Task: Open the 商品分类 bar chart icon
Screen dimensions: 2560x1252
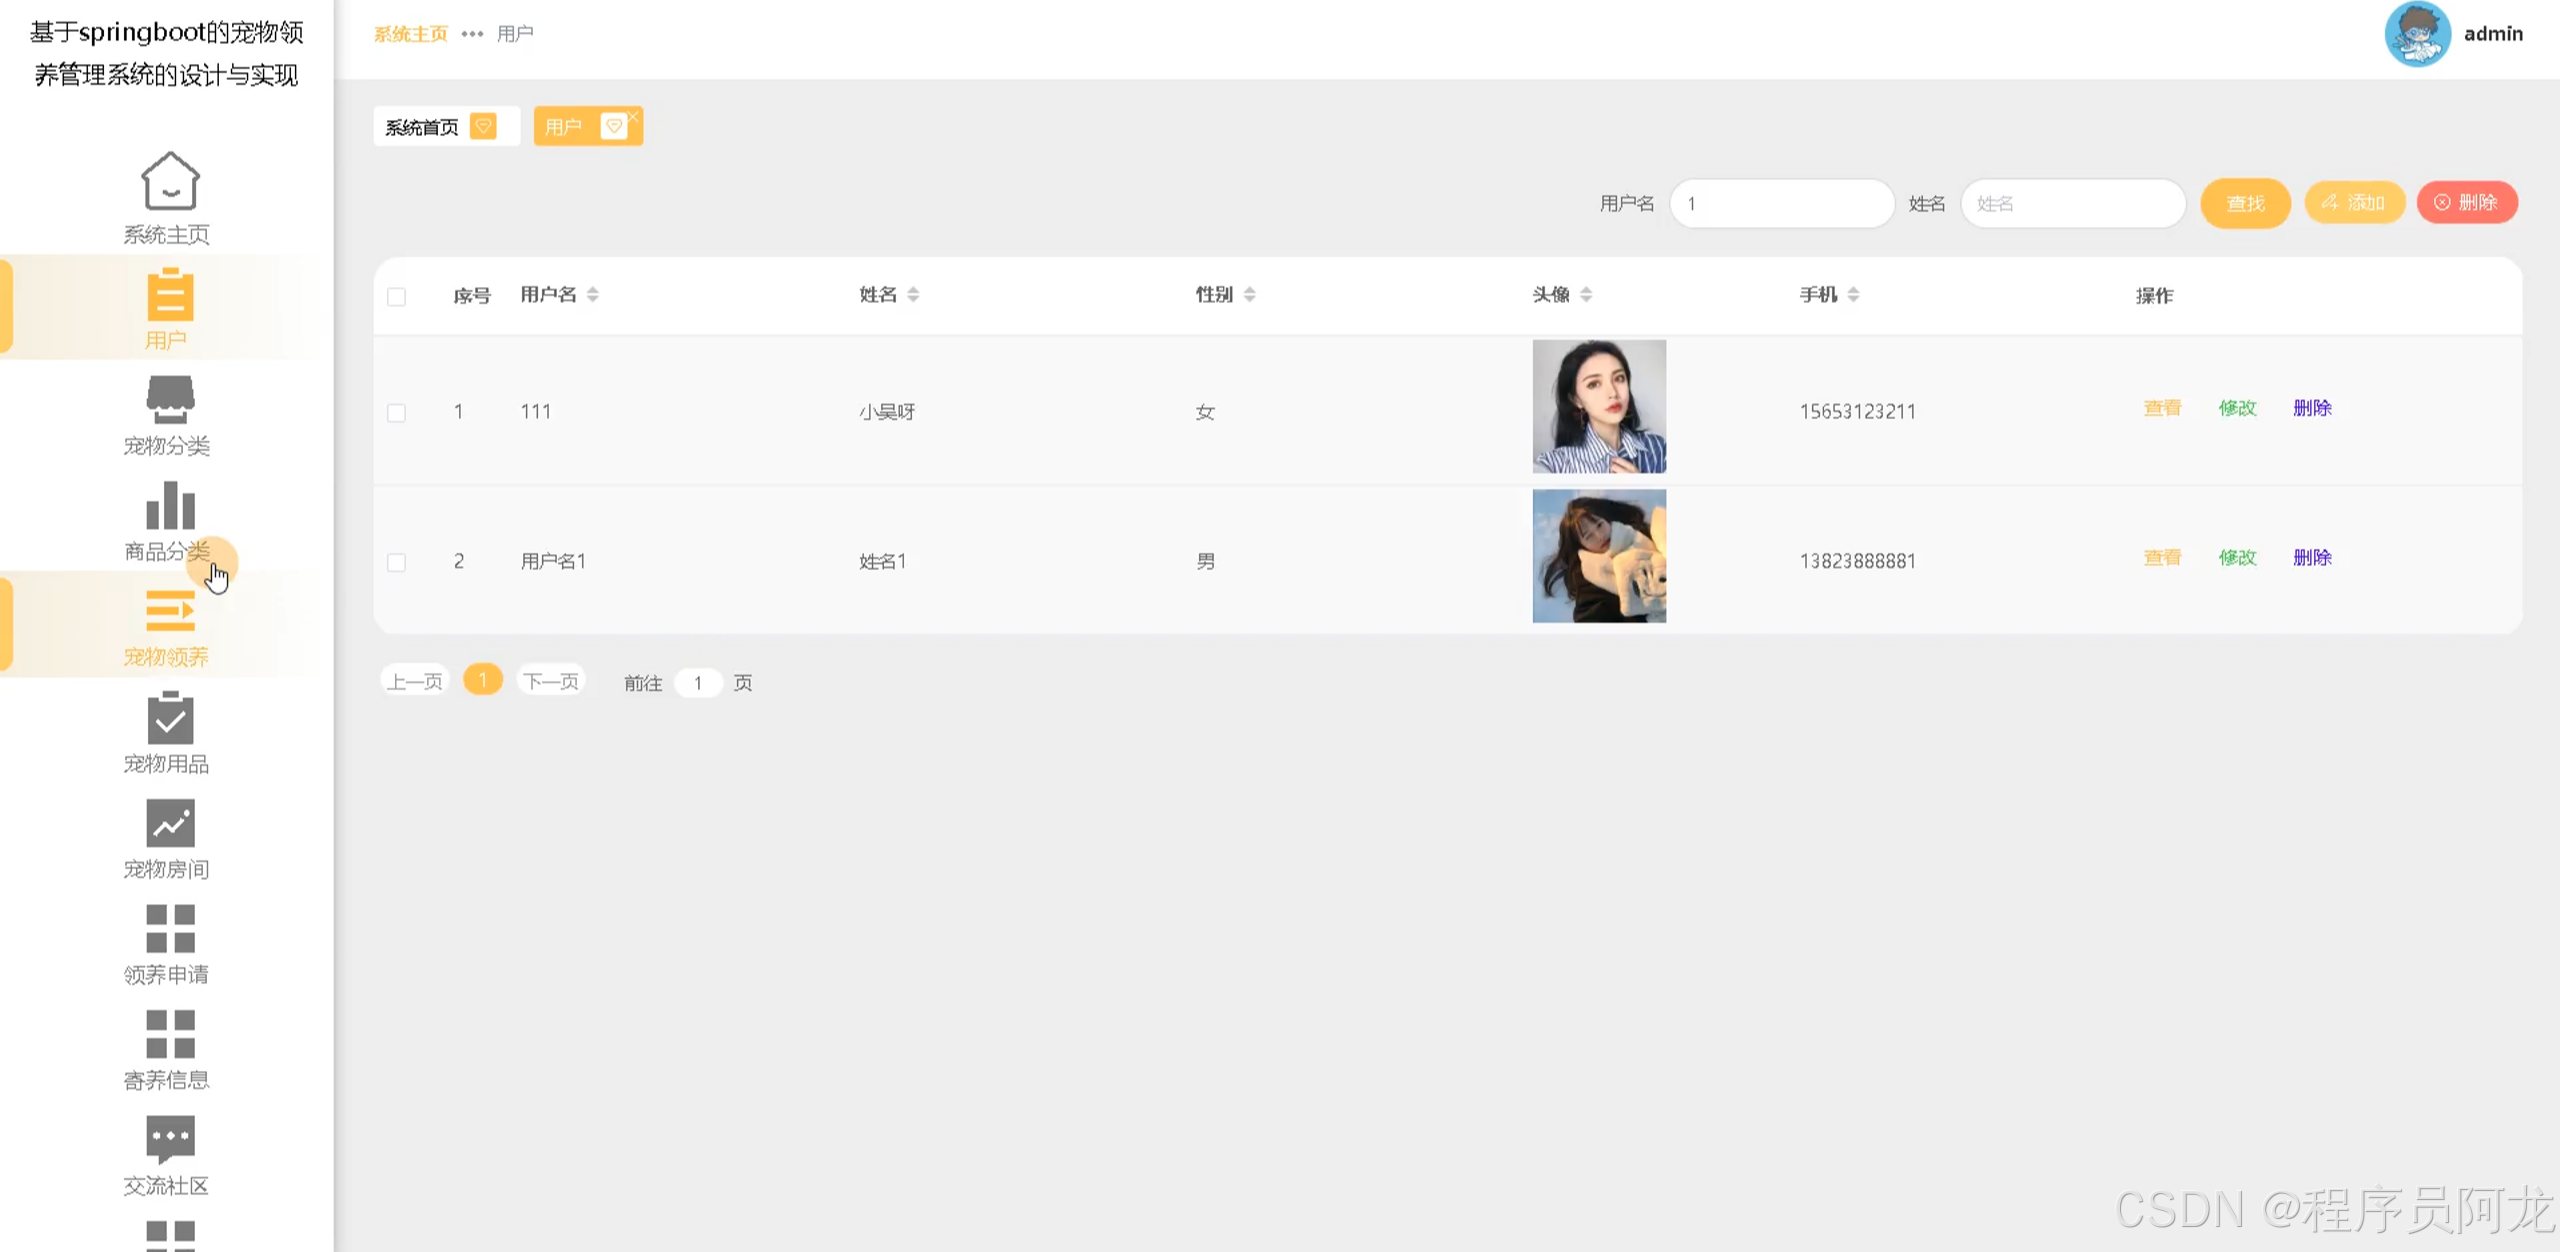Action: coord(169,505)
